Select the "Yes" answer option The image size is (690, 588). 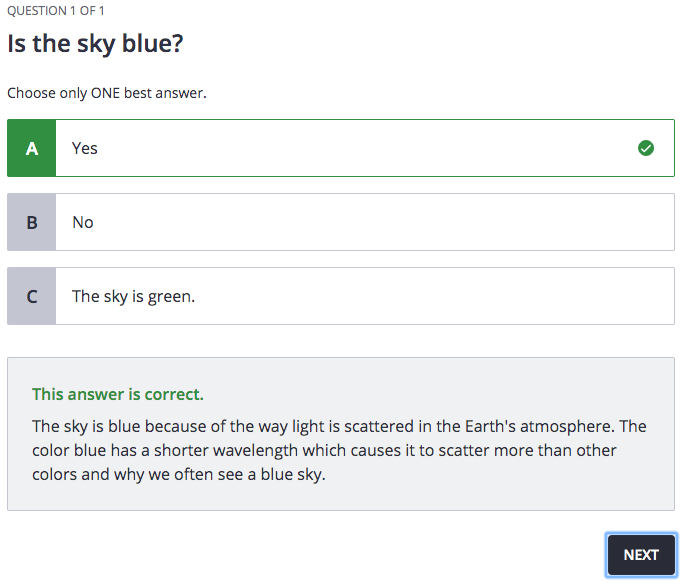340,148
